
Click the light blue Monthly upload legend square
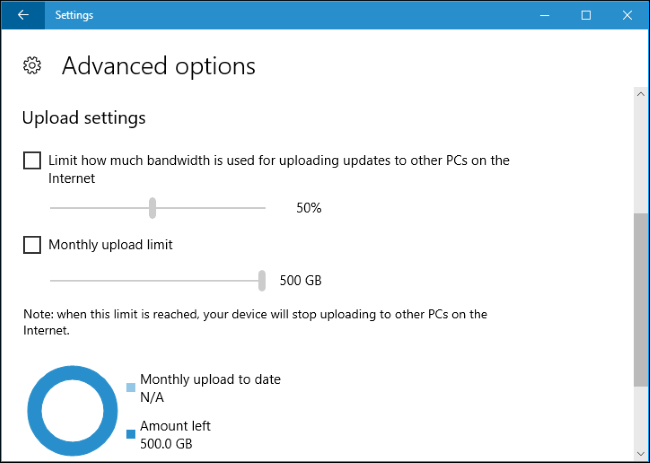[x=131, y=387]
